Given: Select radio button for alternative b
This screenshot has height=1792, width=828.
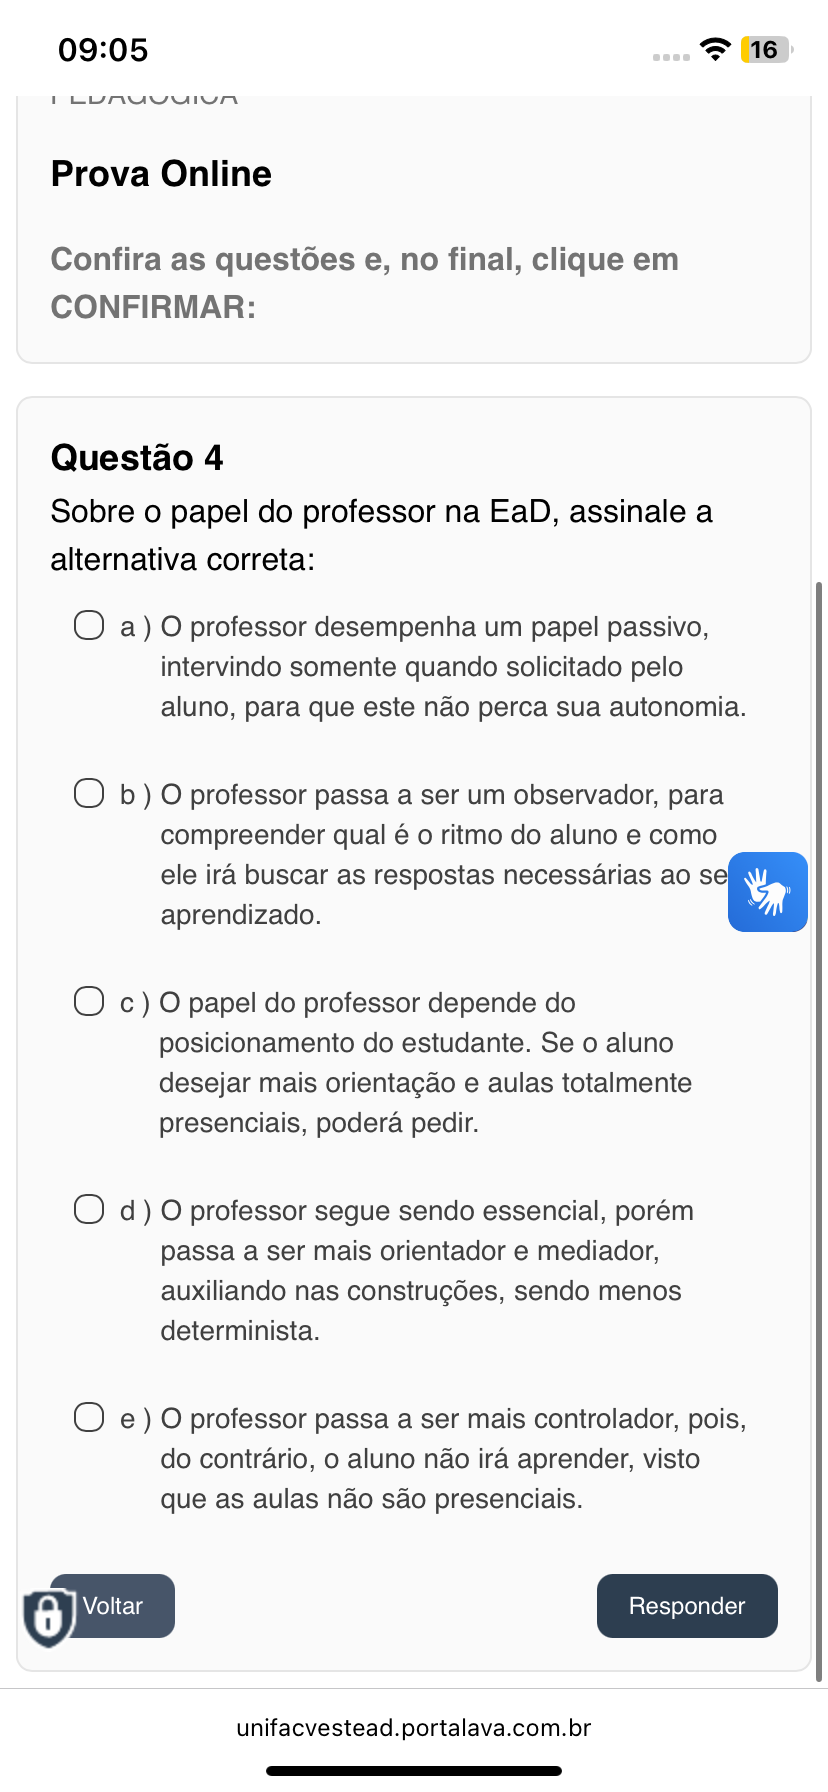Looking at the screenshot, I should (x=89, y=794).
